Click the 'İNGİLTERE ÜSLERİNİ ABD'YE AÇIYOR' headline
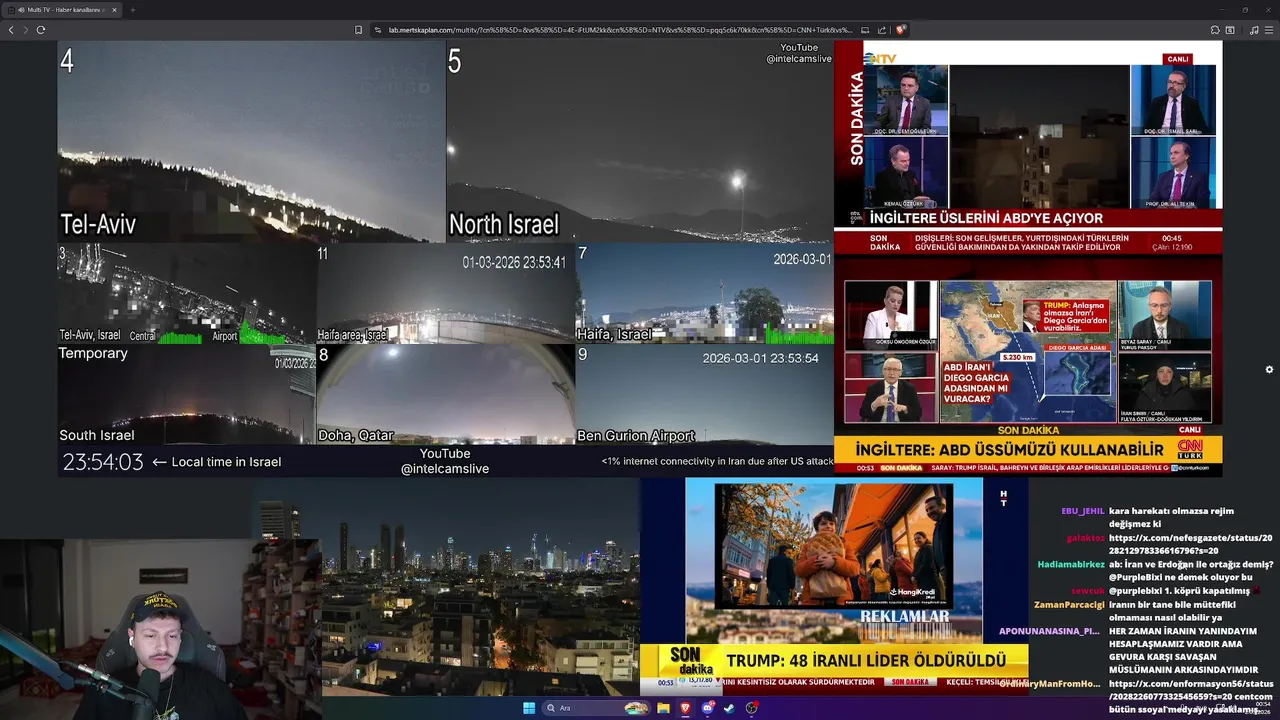The width and height of the screenshot is (1280, 720). pyautogui.click(x=986, y=218)
